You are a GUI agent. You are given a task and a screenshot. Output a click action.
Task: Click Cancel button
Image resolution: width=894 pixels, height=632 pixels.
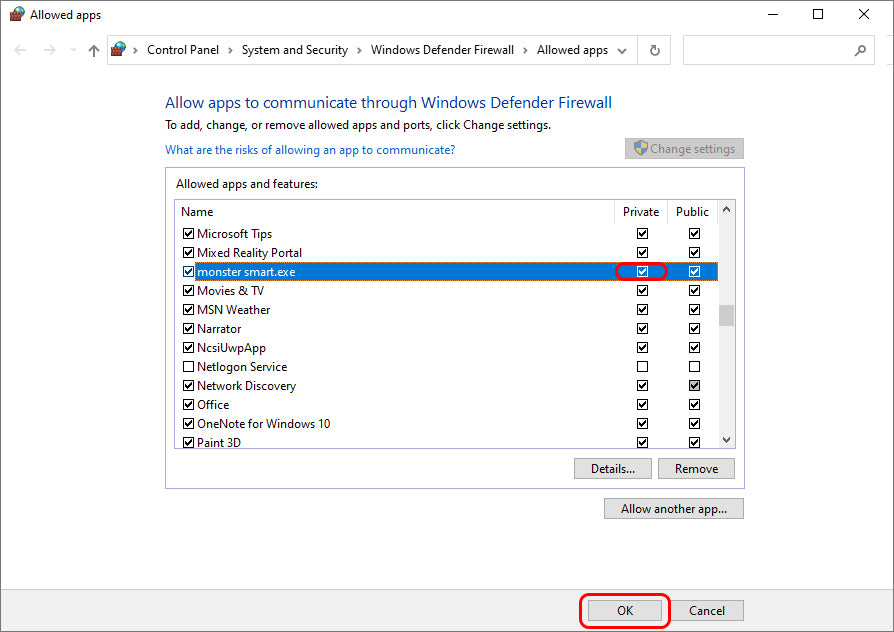(707, 610)
